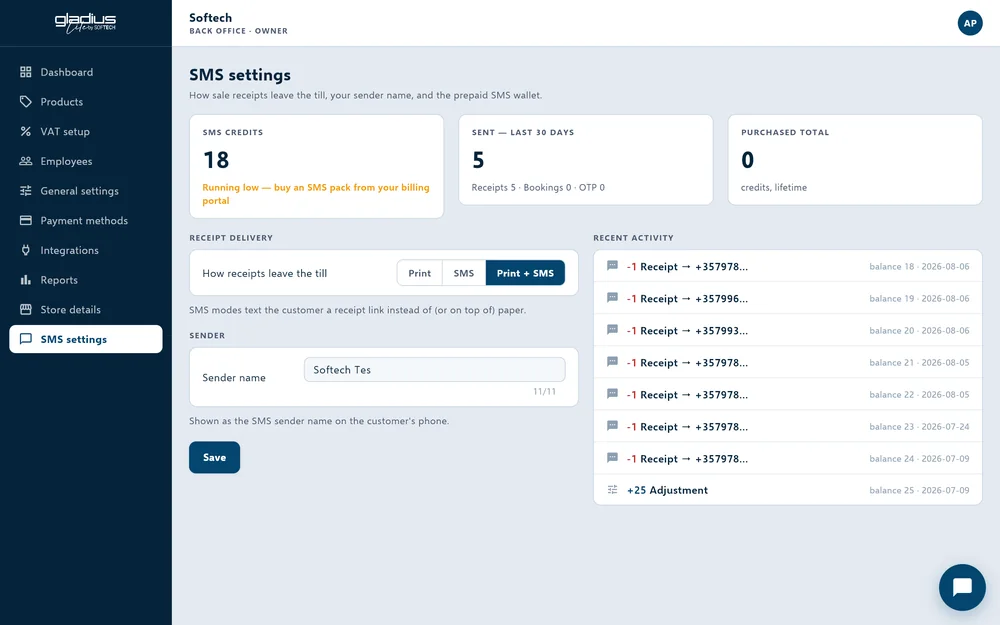
Task: Click the Integrations plug icon
Action: click(x=26, y=250)
